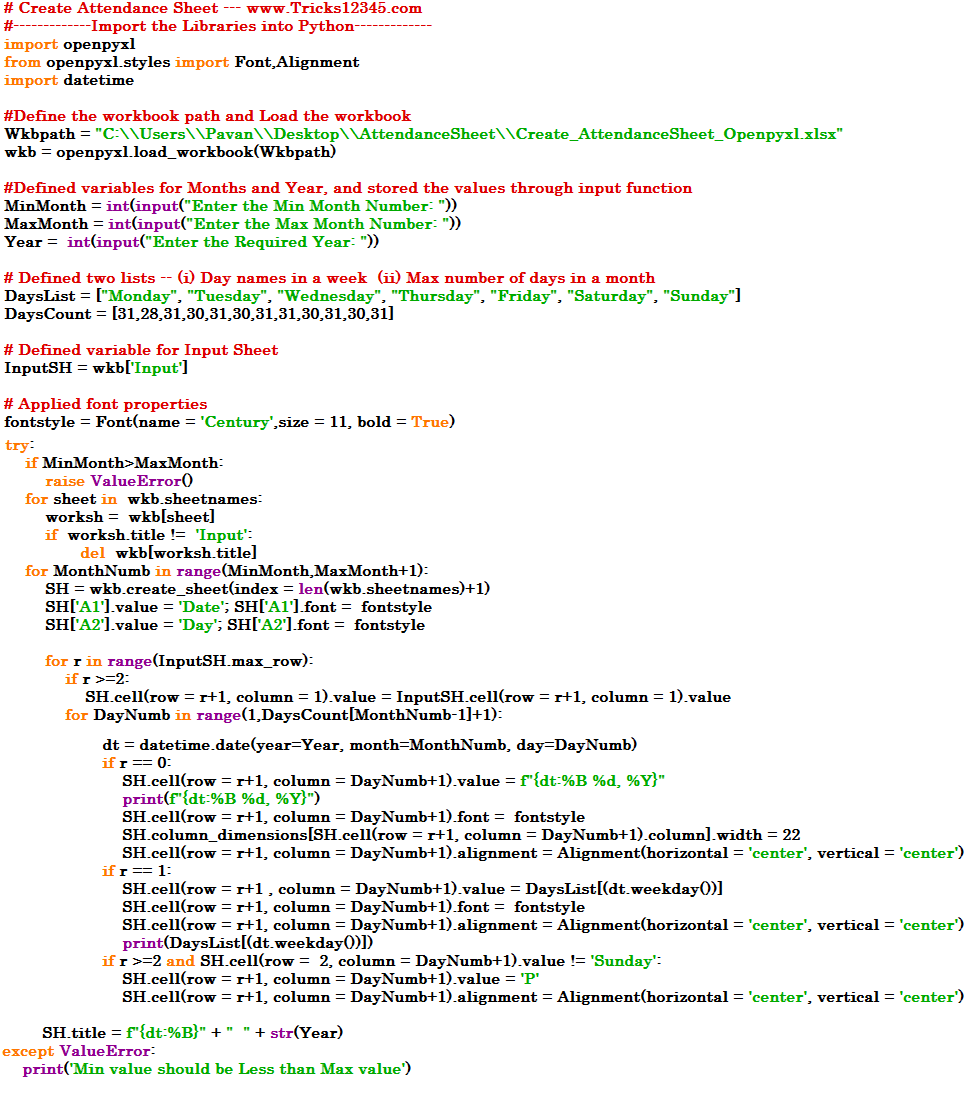Image resolution: width=973 pixels, height=1094 pixels.
Task: Click the 'if r == 0:' line
Action: pyautogui.click(x=137, y=763)
